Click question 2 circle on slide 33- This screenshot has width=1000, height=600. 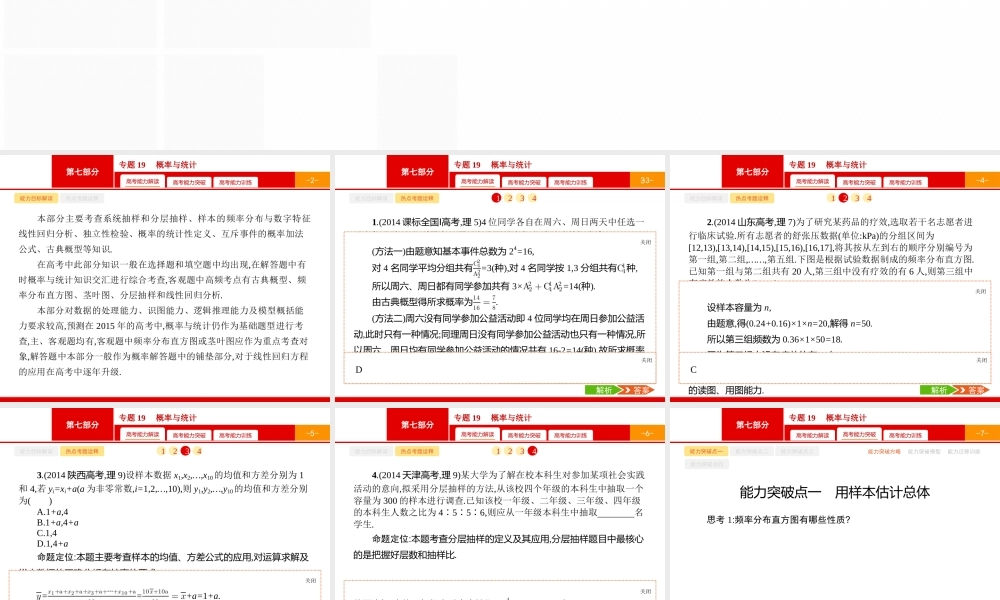click(x=510, y=198)
